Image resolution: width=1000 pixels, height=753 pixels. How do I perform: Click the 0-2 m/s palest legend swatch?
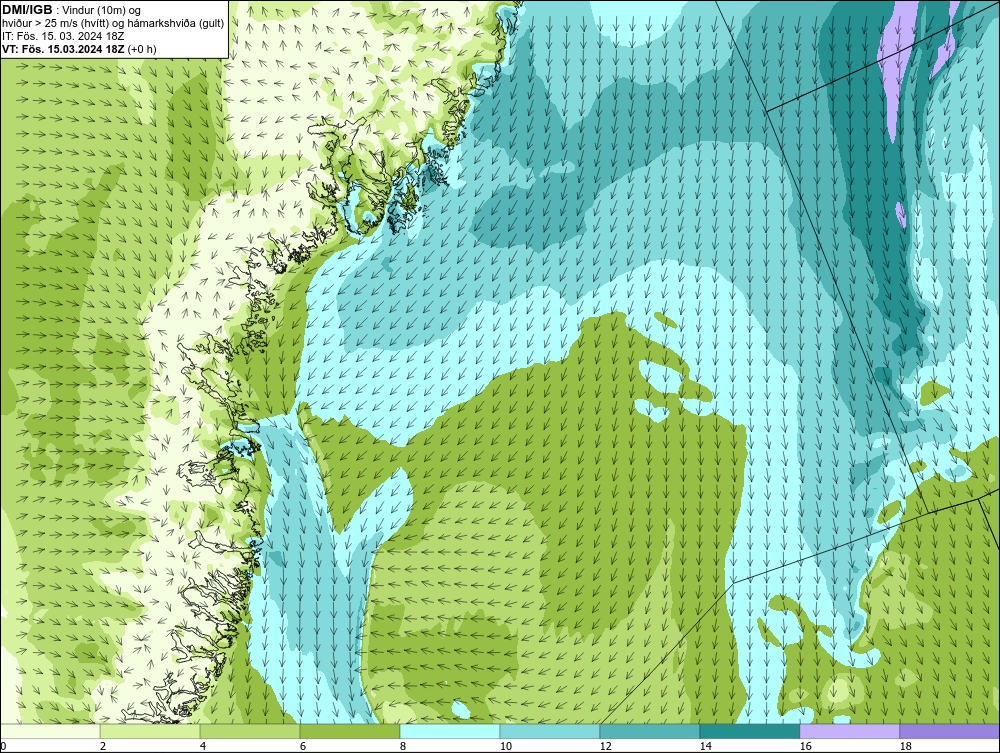coord(50,731)
